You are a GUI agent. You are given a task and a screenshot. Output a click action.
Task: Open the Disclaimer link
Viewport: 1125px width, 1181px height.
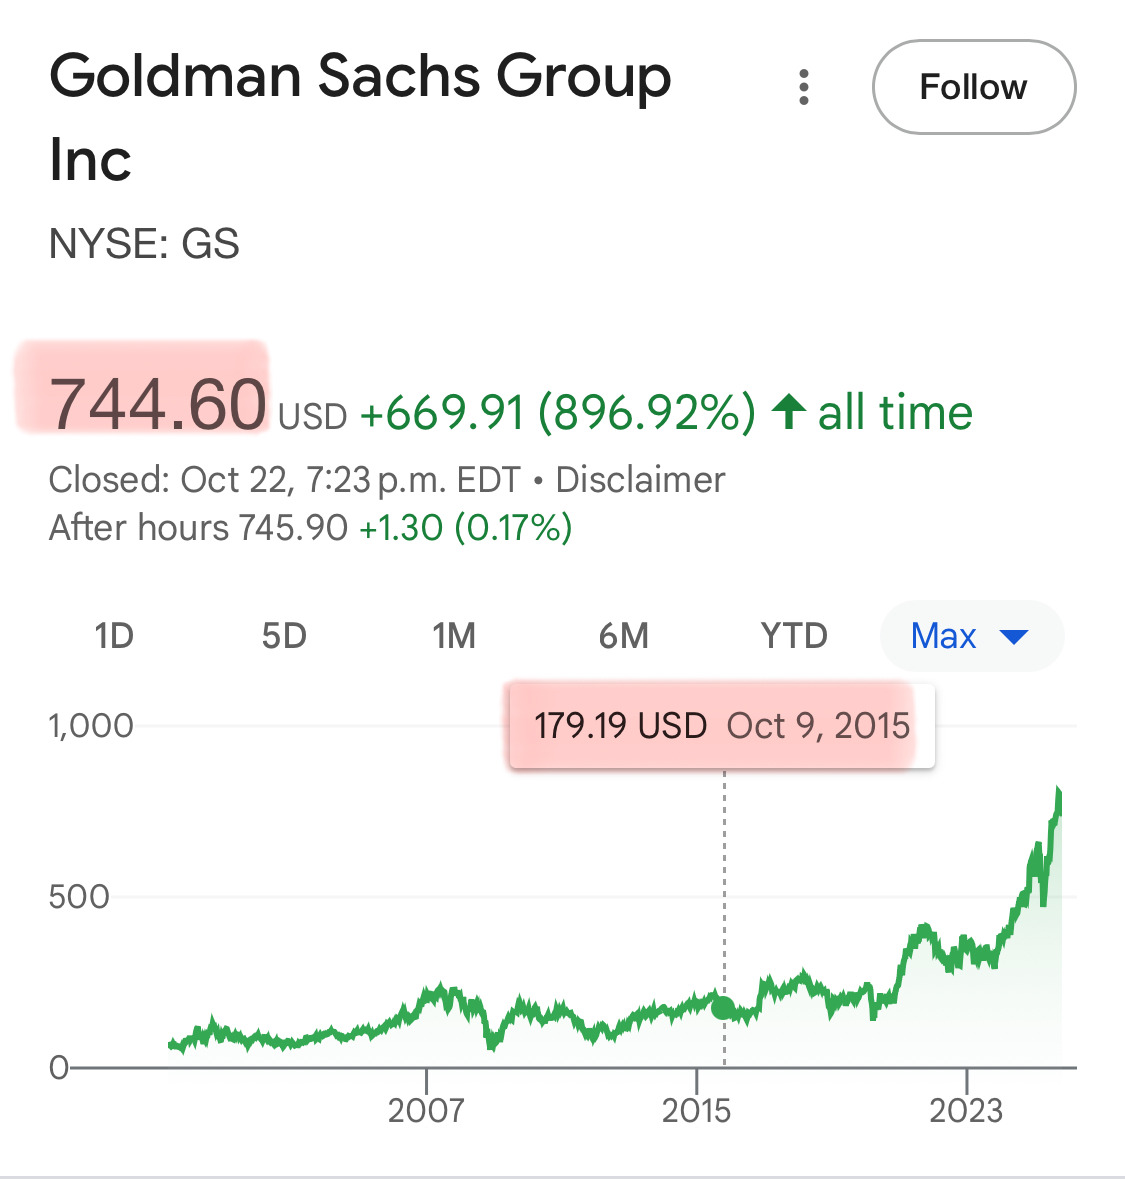(x=640, y=480)
